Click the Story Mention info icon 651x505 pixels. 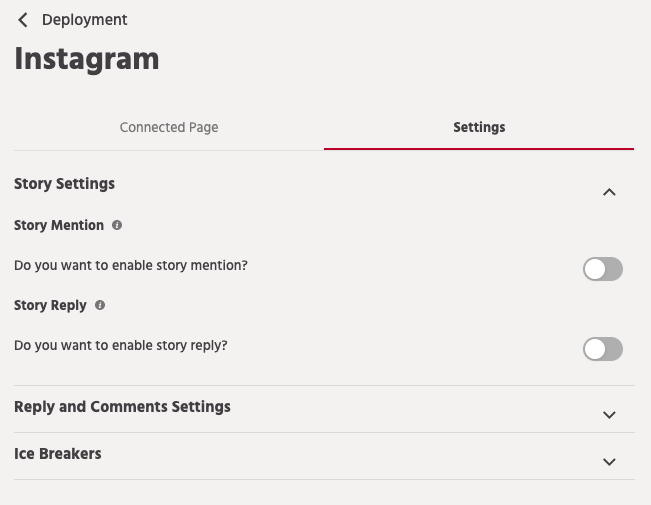(x=117, y=226)
